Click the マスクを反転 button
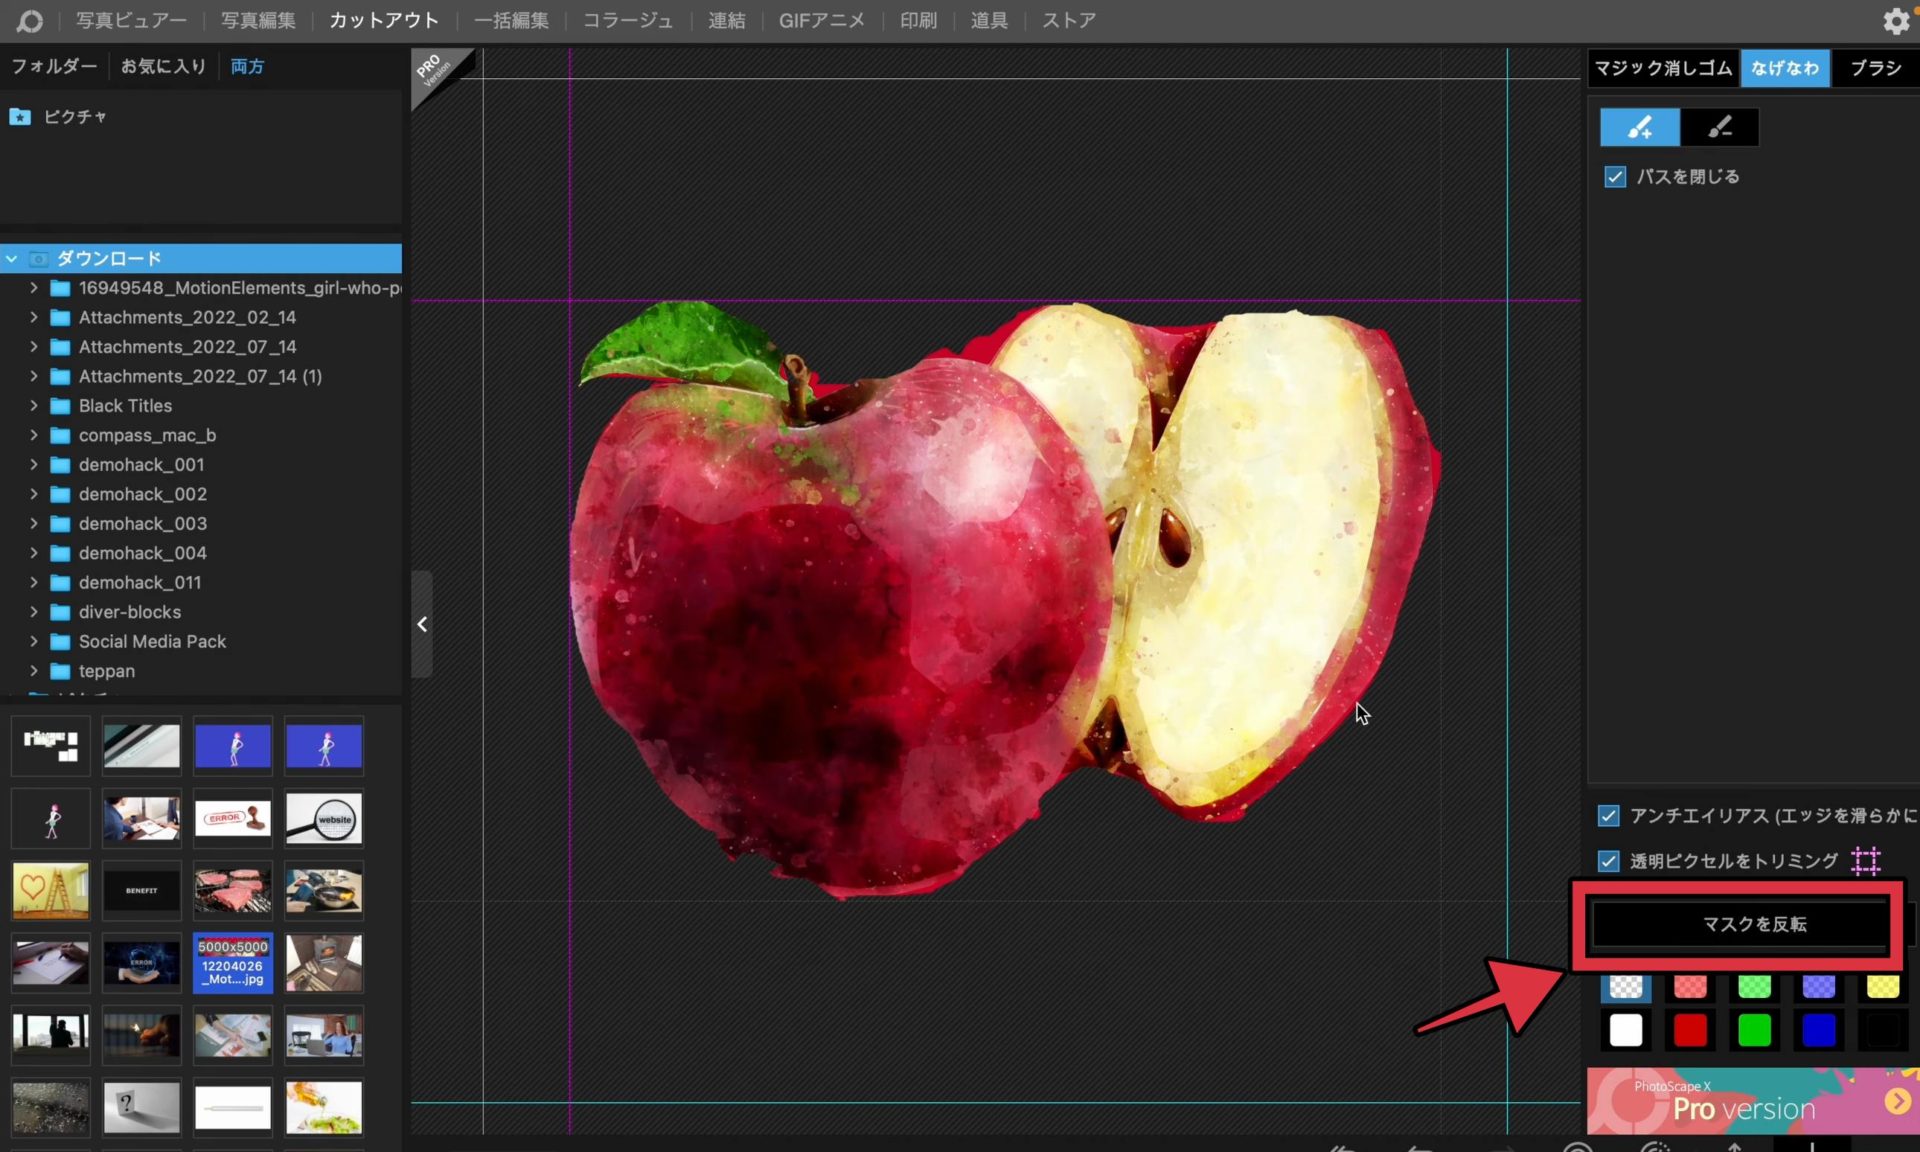 (1754, 924)
